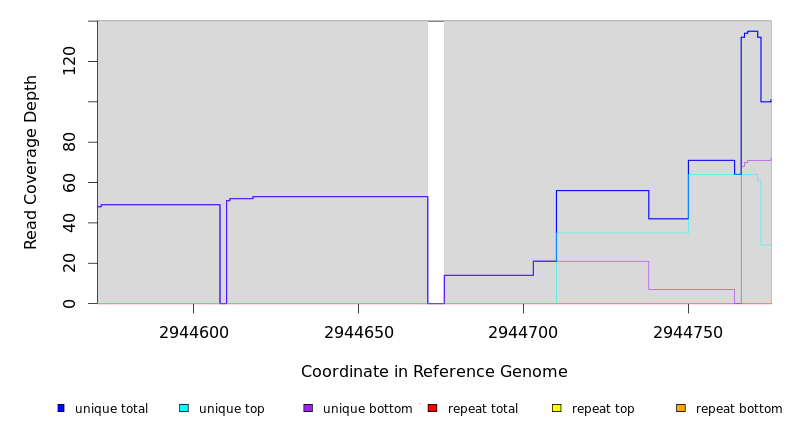This screenshot has height=432, width=792.
Task: Click the 'Read Coverage Depth' y-axis title
Action: [x=32, y=162]
